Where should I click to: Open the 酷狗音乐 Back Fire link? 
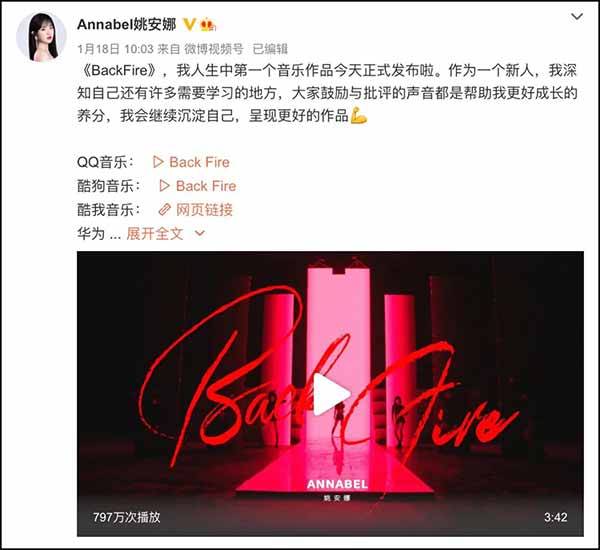206,186
